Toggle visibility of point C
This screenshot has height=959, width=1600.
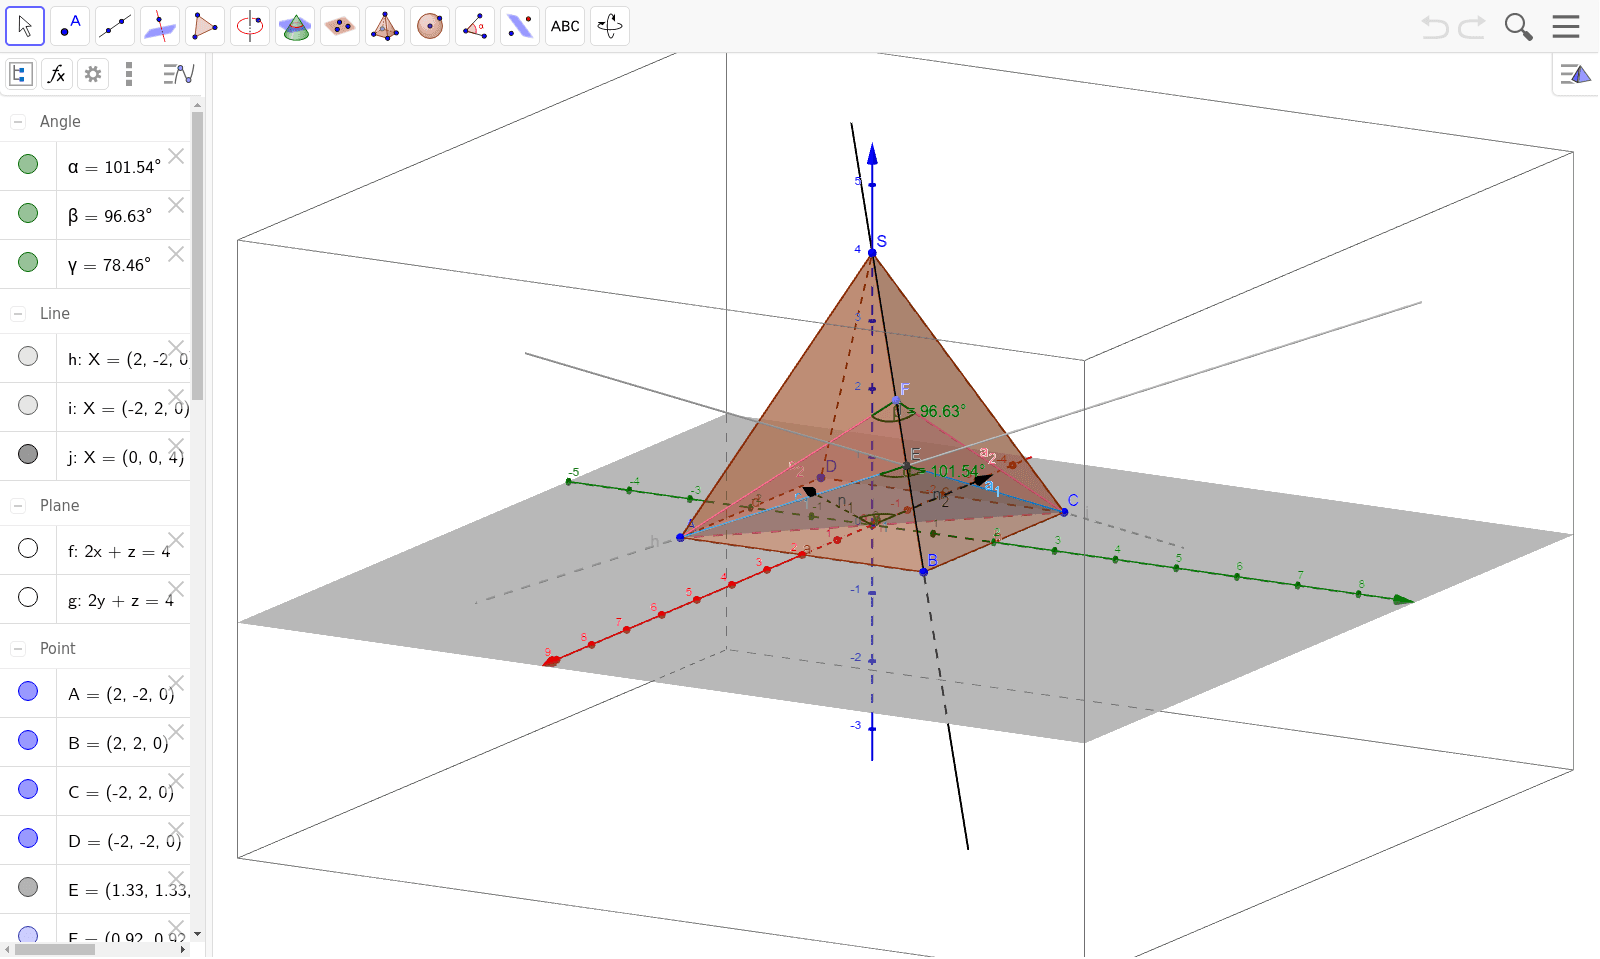(28, 789)
